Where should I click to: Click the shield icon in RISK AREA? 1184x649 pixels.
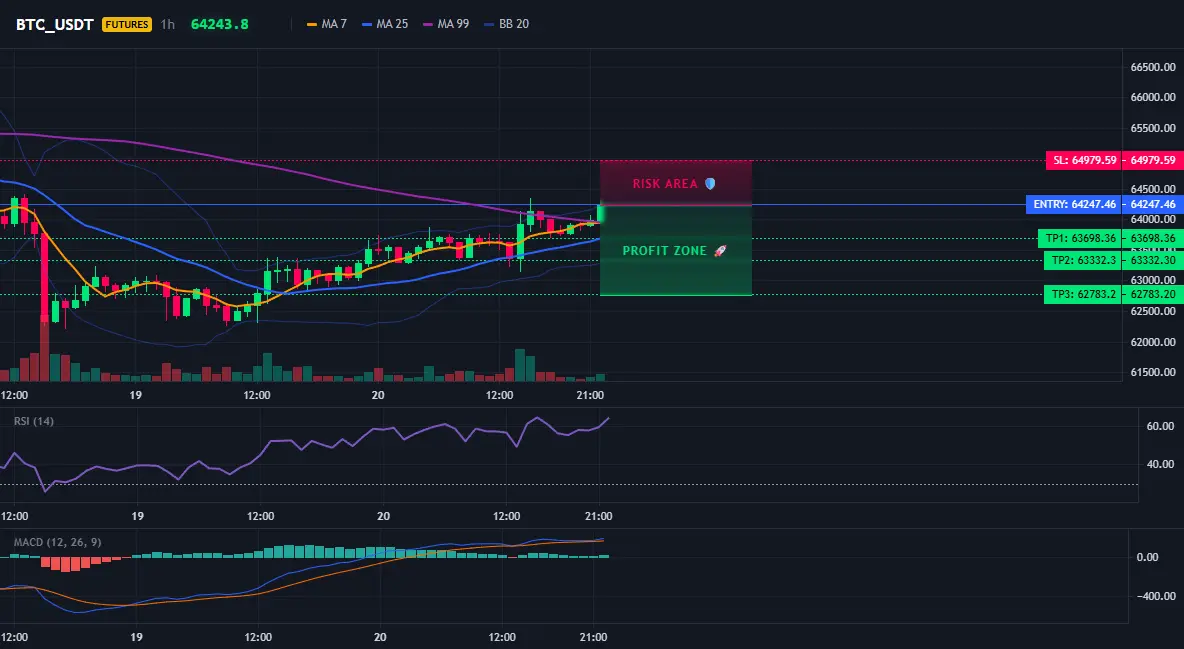pyautogui.click(x=710, y=184)
